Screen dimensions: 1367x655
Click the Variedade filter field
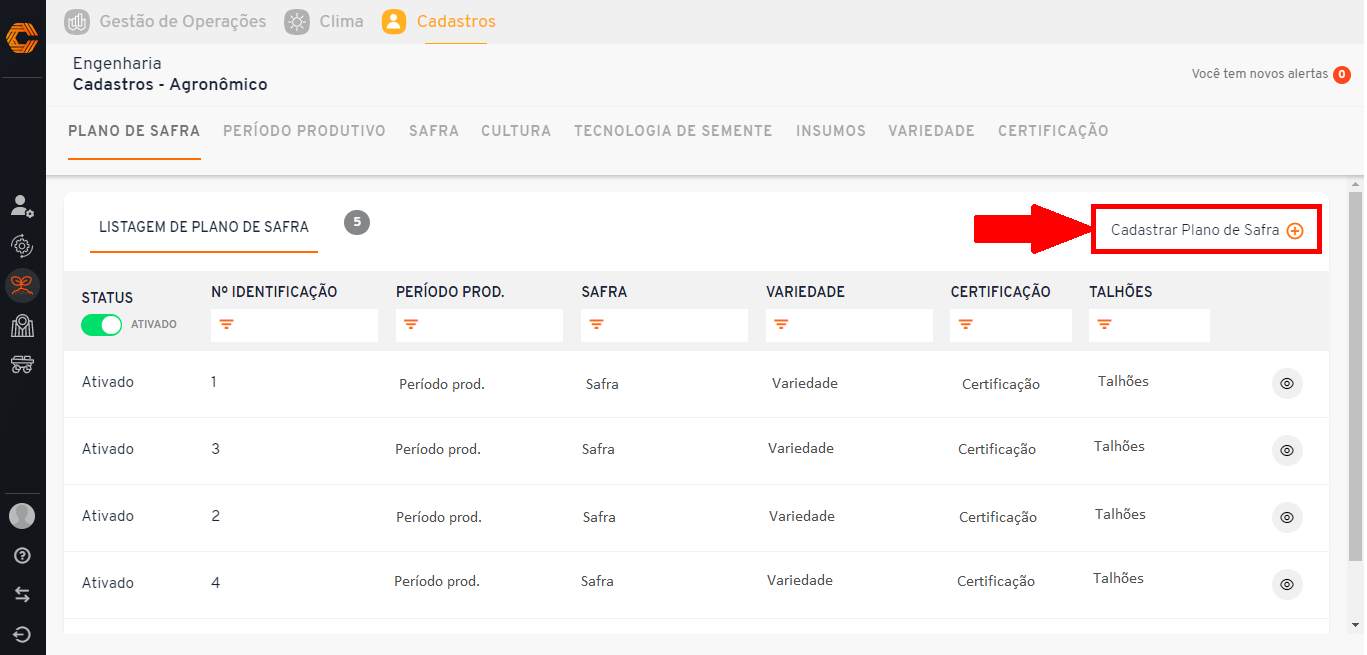[x=849, y=325]
